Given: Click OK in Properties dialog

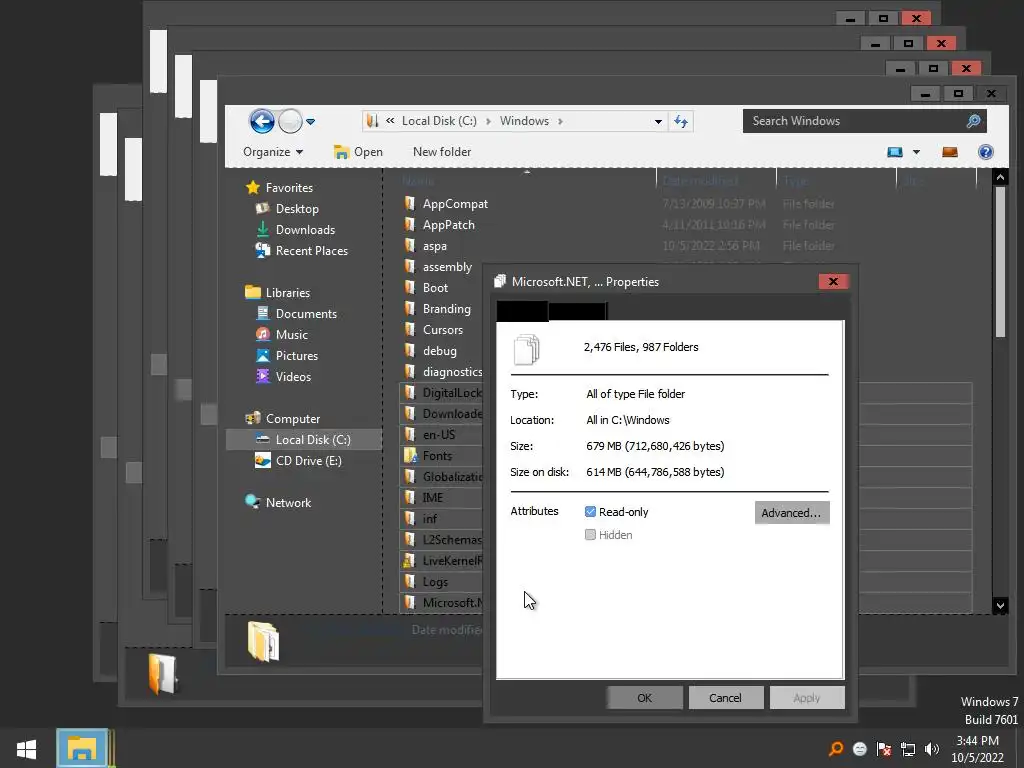Looking at the screenshot, I should (x=645, y=697).
